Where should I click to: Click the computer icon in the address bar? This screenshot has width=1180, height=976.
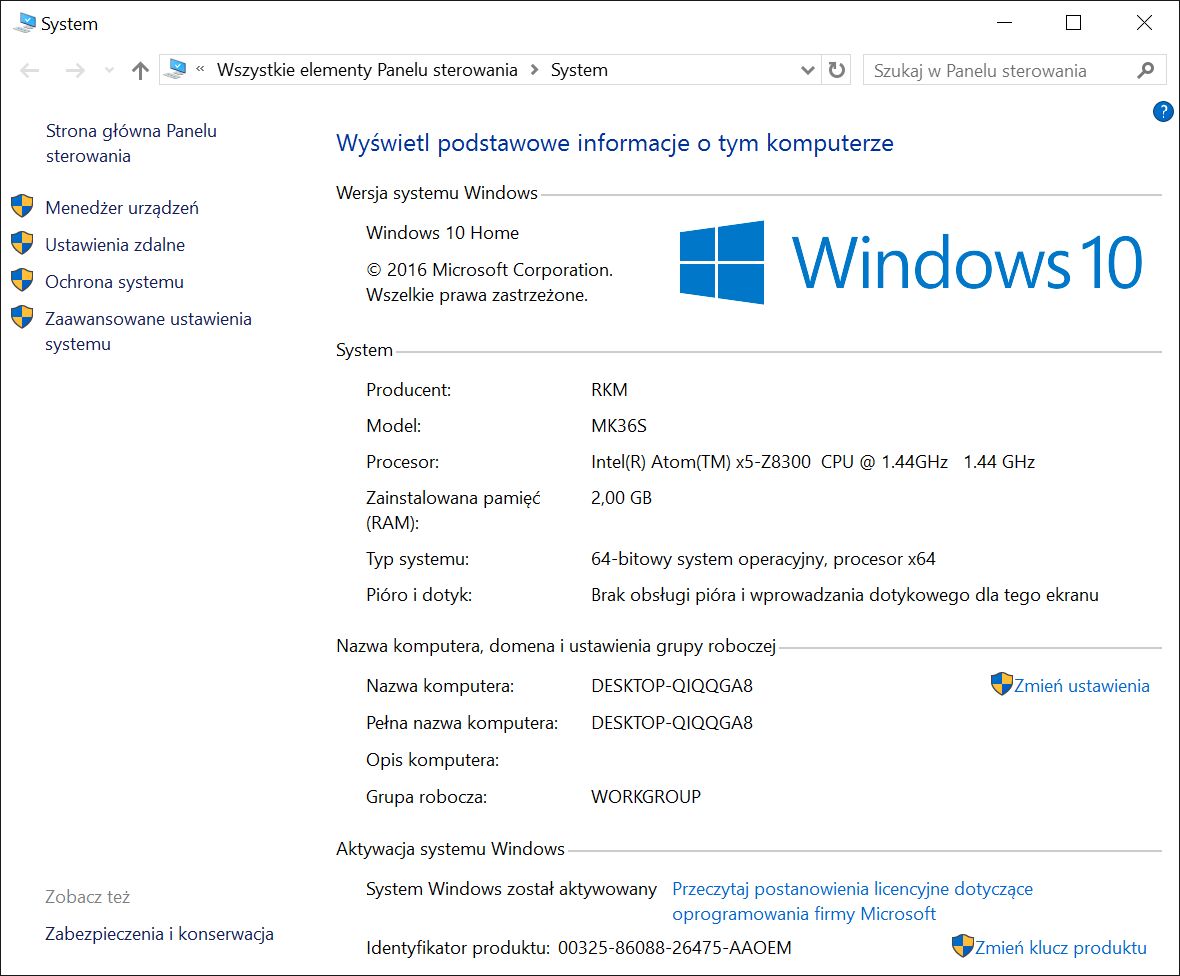click(175, 69)
